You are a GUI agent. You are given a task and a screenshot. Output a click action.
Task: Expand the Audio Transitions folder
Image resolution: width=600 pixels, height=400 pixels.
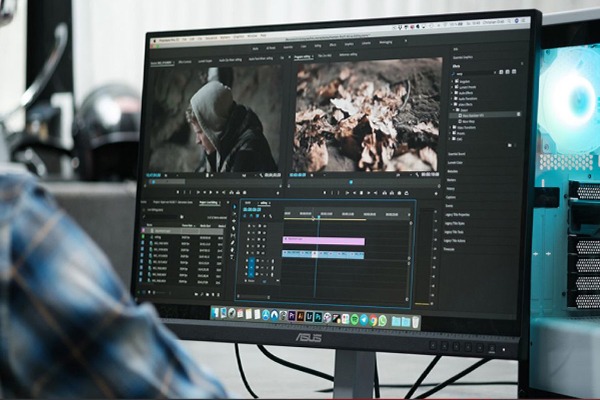pyautogui.click(x=452, y=98)
